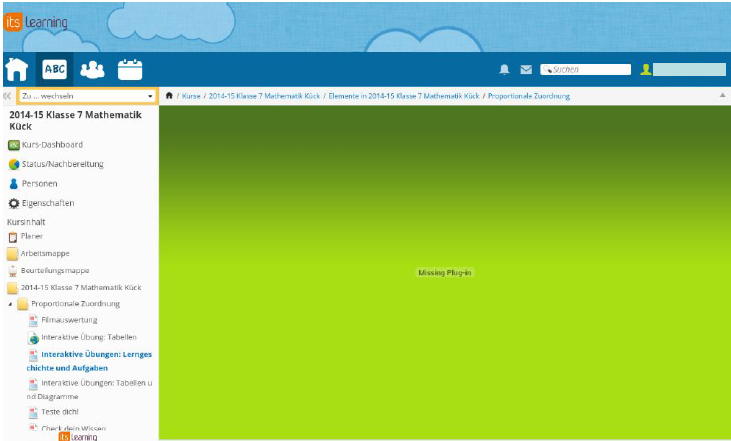Collapse the Proportionale Zuordnung folder

(x=10, y=304)
